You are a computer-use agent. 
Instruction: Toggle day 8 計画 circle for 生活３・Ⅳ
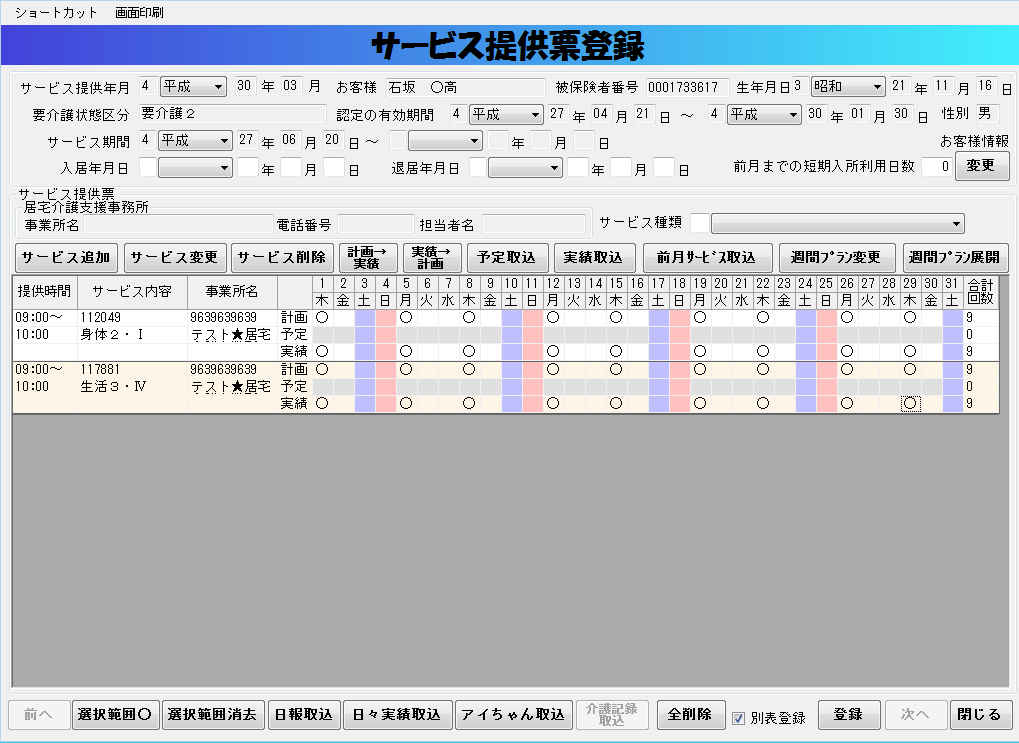(469, 370)
